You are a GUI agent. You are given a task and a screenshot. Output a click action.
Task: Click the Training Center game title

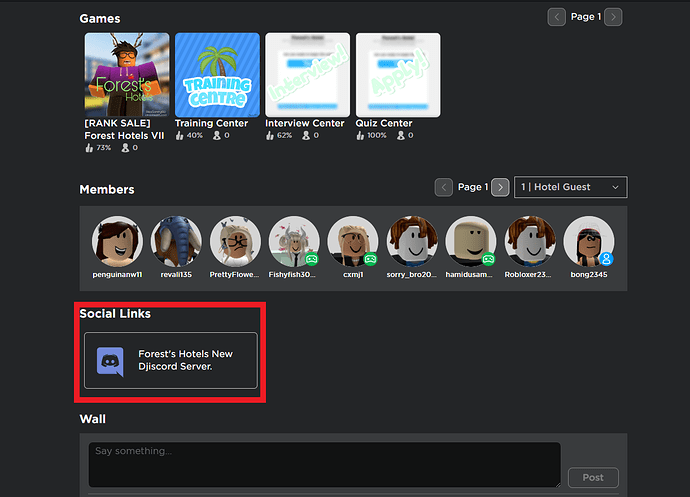point(212,123)
